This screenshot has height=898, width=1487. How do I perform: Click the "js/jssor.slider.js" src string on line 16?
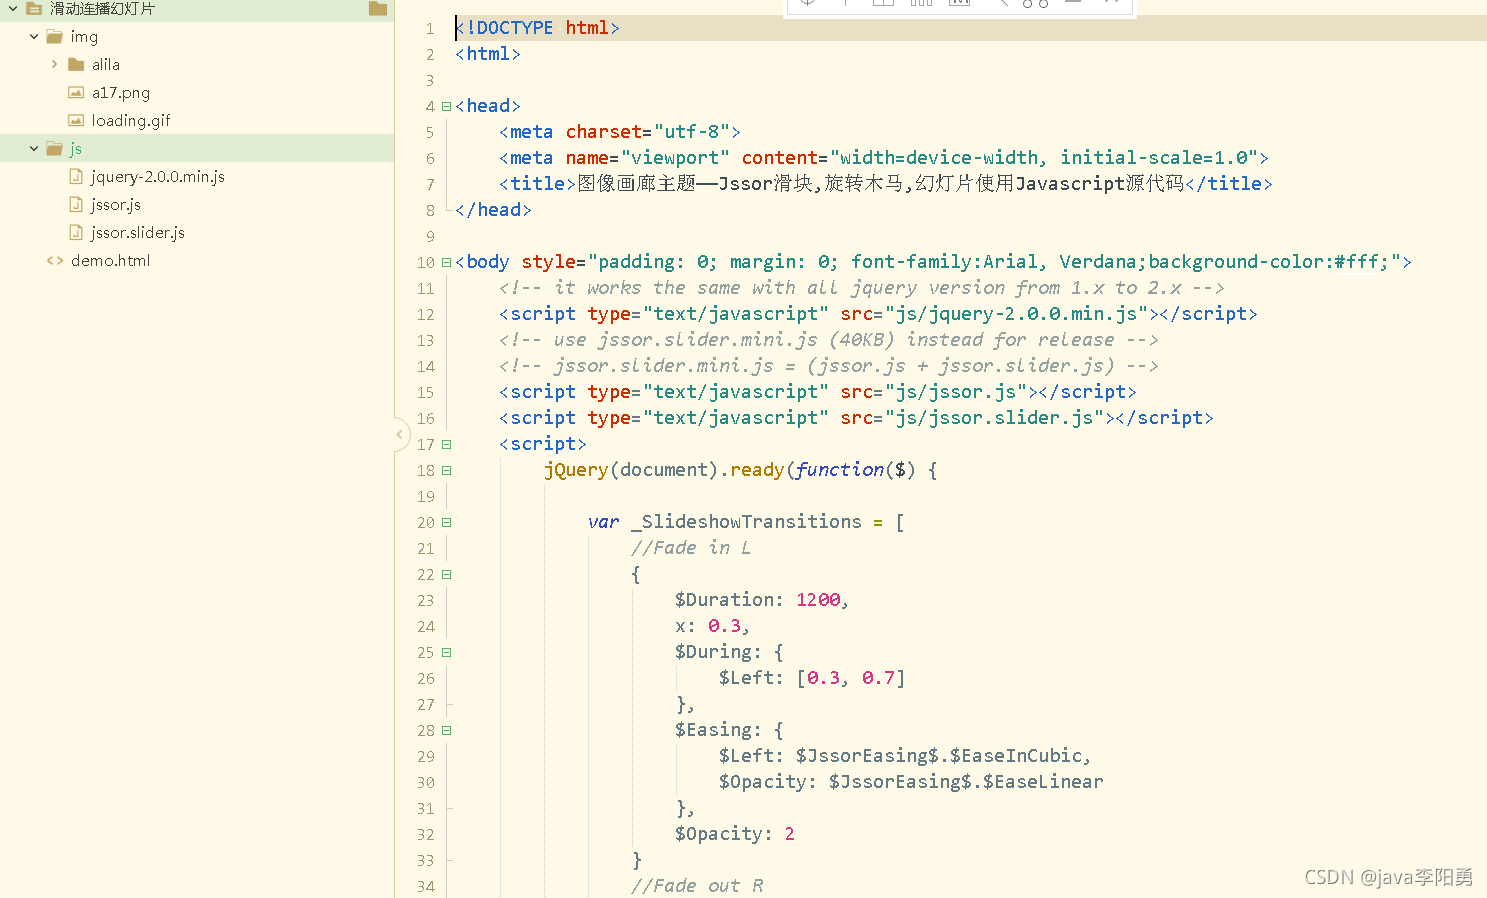pyautogui.click(x=995, y=418)
